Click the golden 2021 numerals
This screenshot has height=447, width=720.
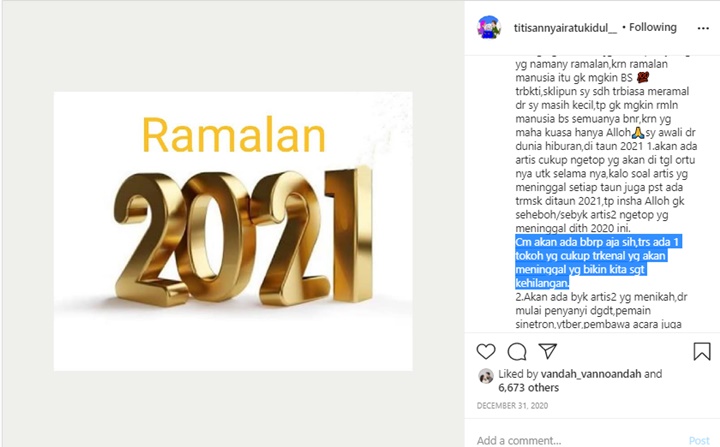[x=243, y=237]
